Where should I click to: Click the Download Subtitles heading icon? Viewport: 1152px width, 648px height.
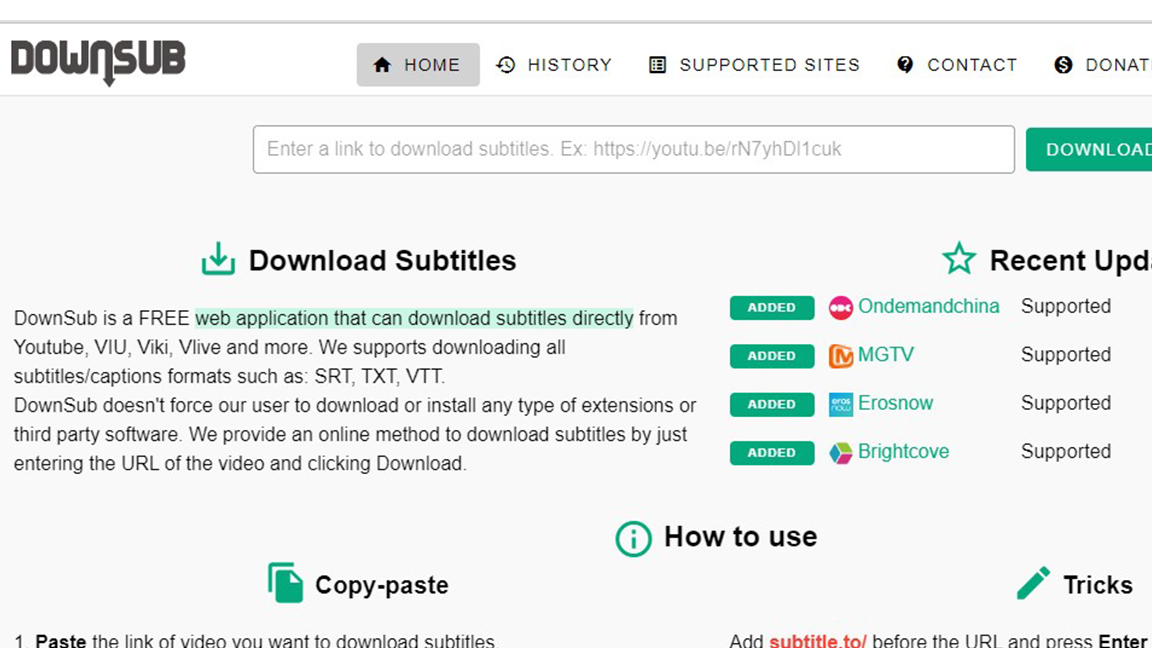218,259
